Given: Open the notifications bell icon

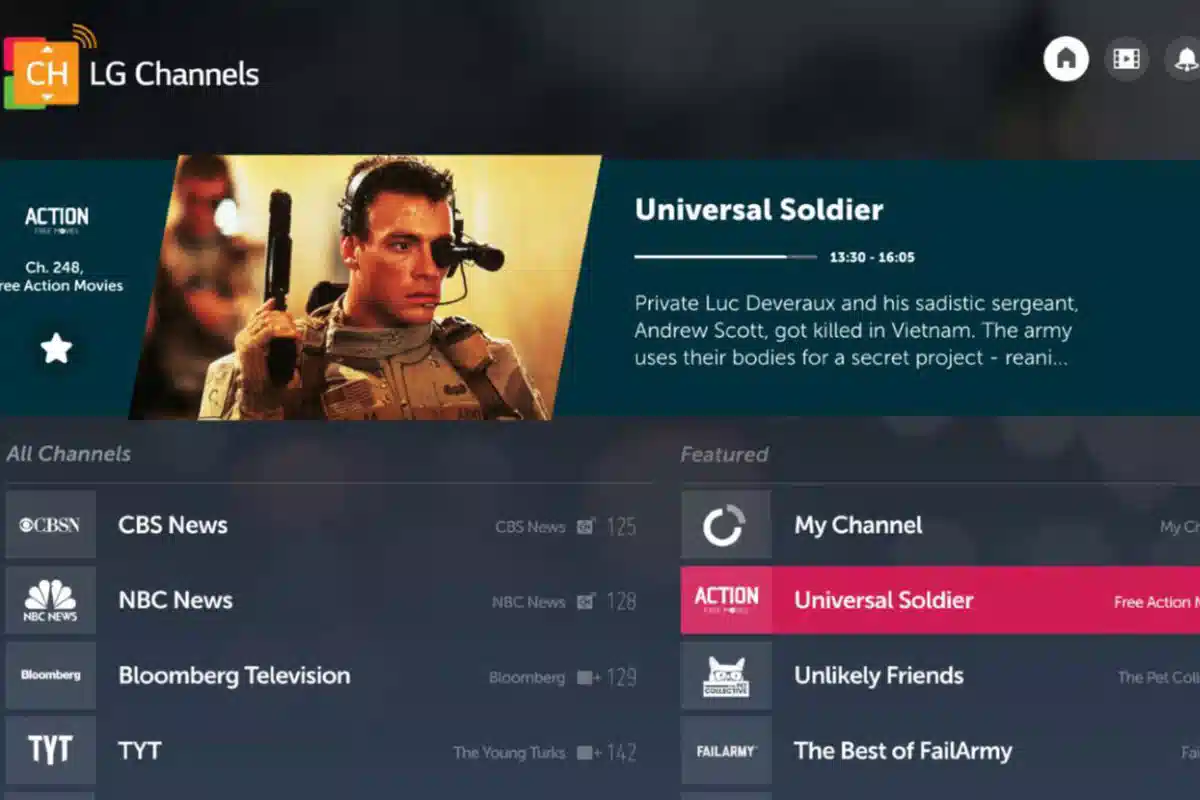Looking at the screenshot, I should click(1184, 59).
